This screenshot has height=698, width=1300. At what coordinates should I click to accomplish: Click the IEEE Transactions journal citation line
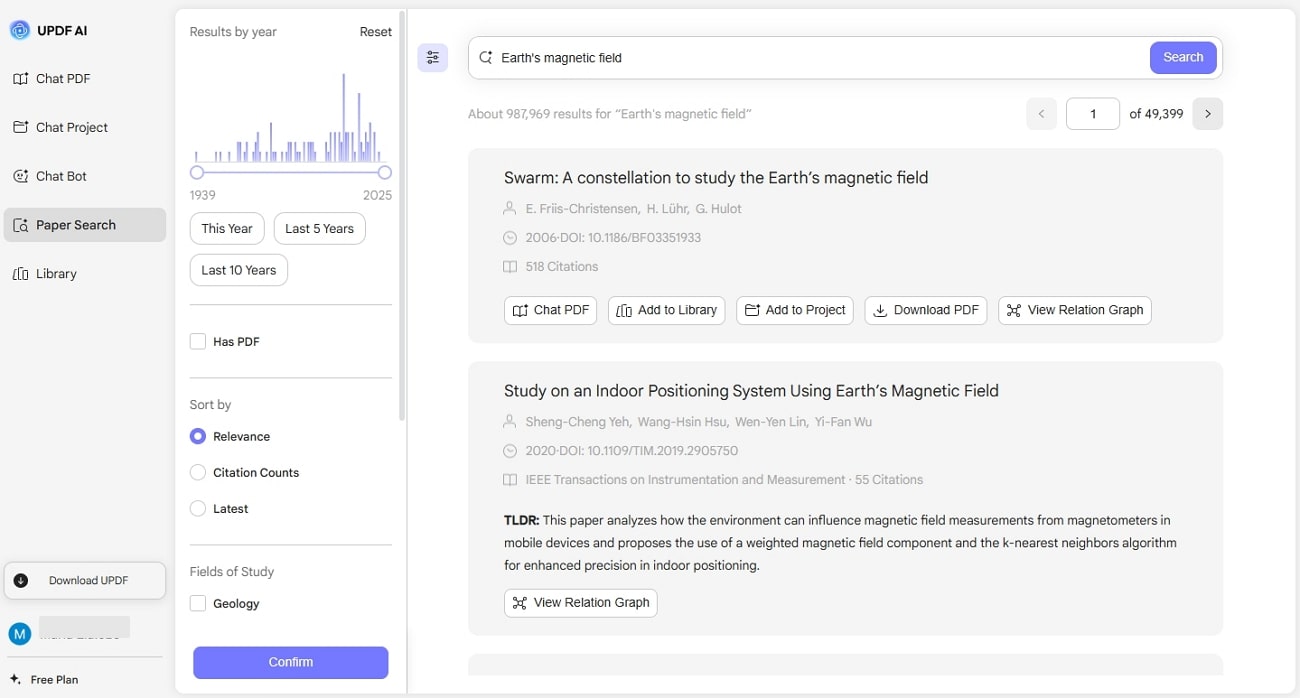pos(724,480)
